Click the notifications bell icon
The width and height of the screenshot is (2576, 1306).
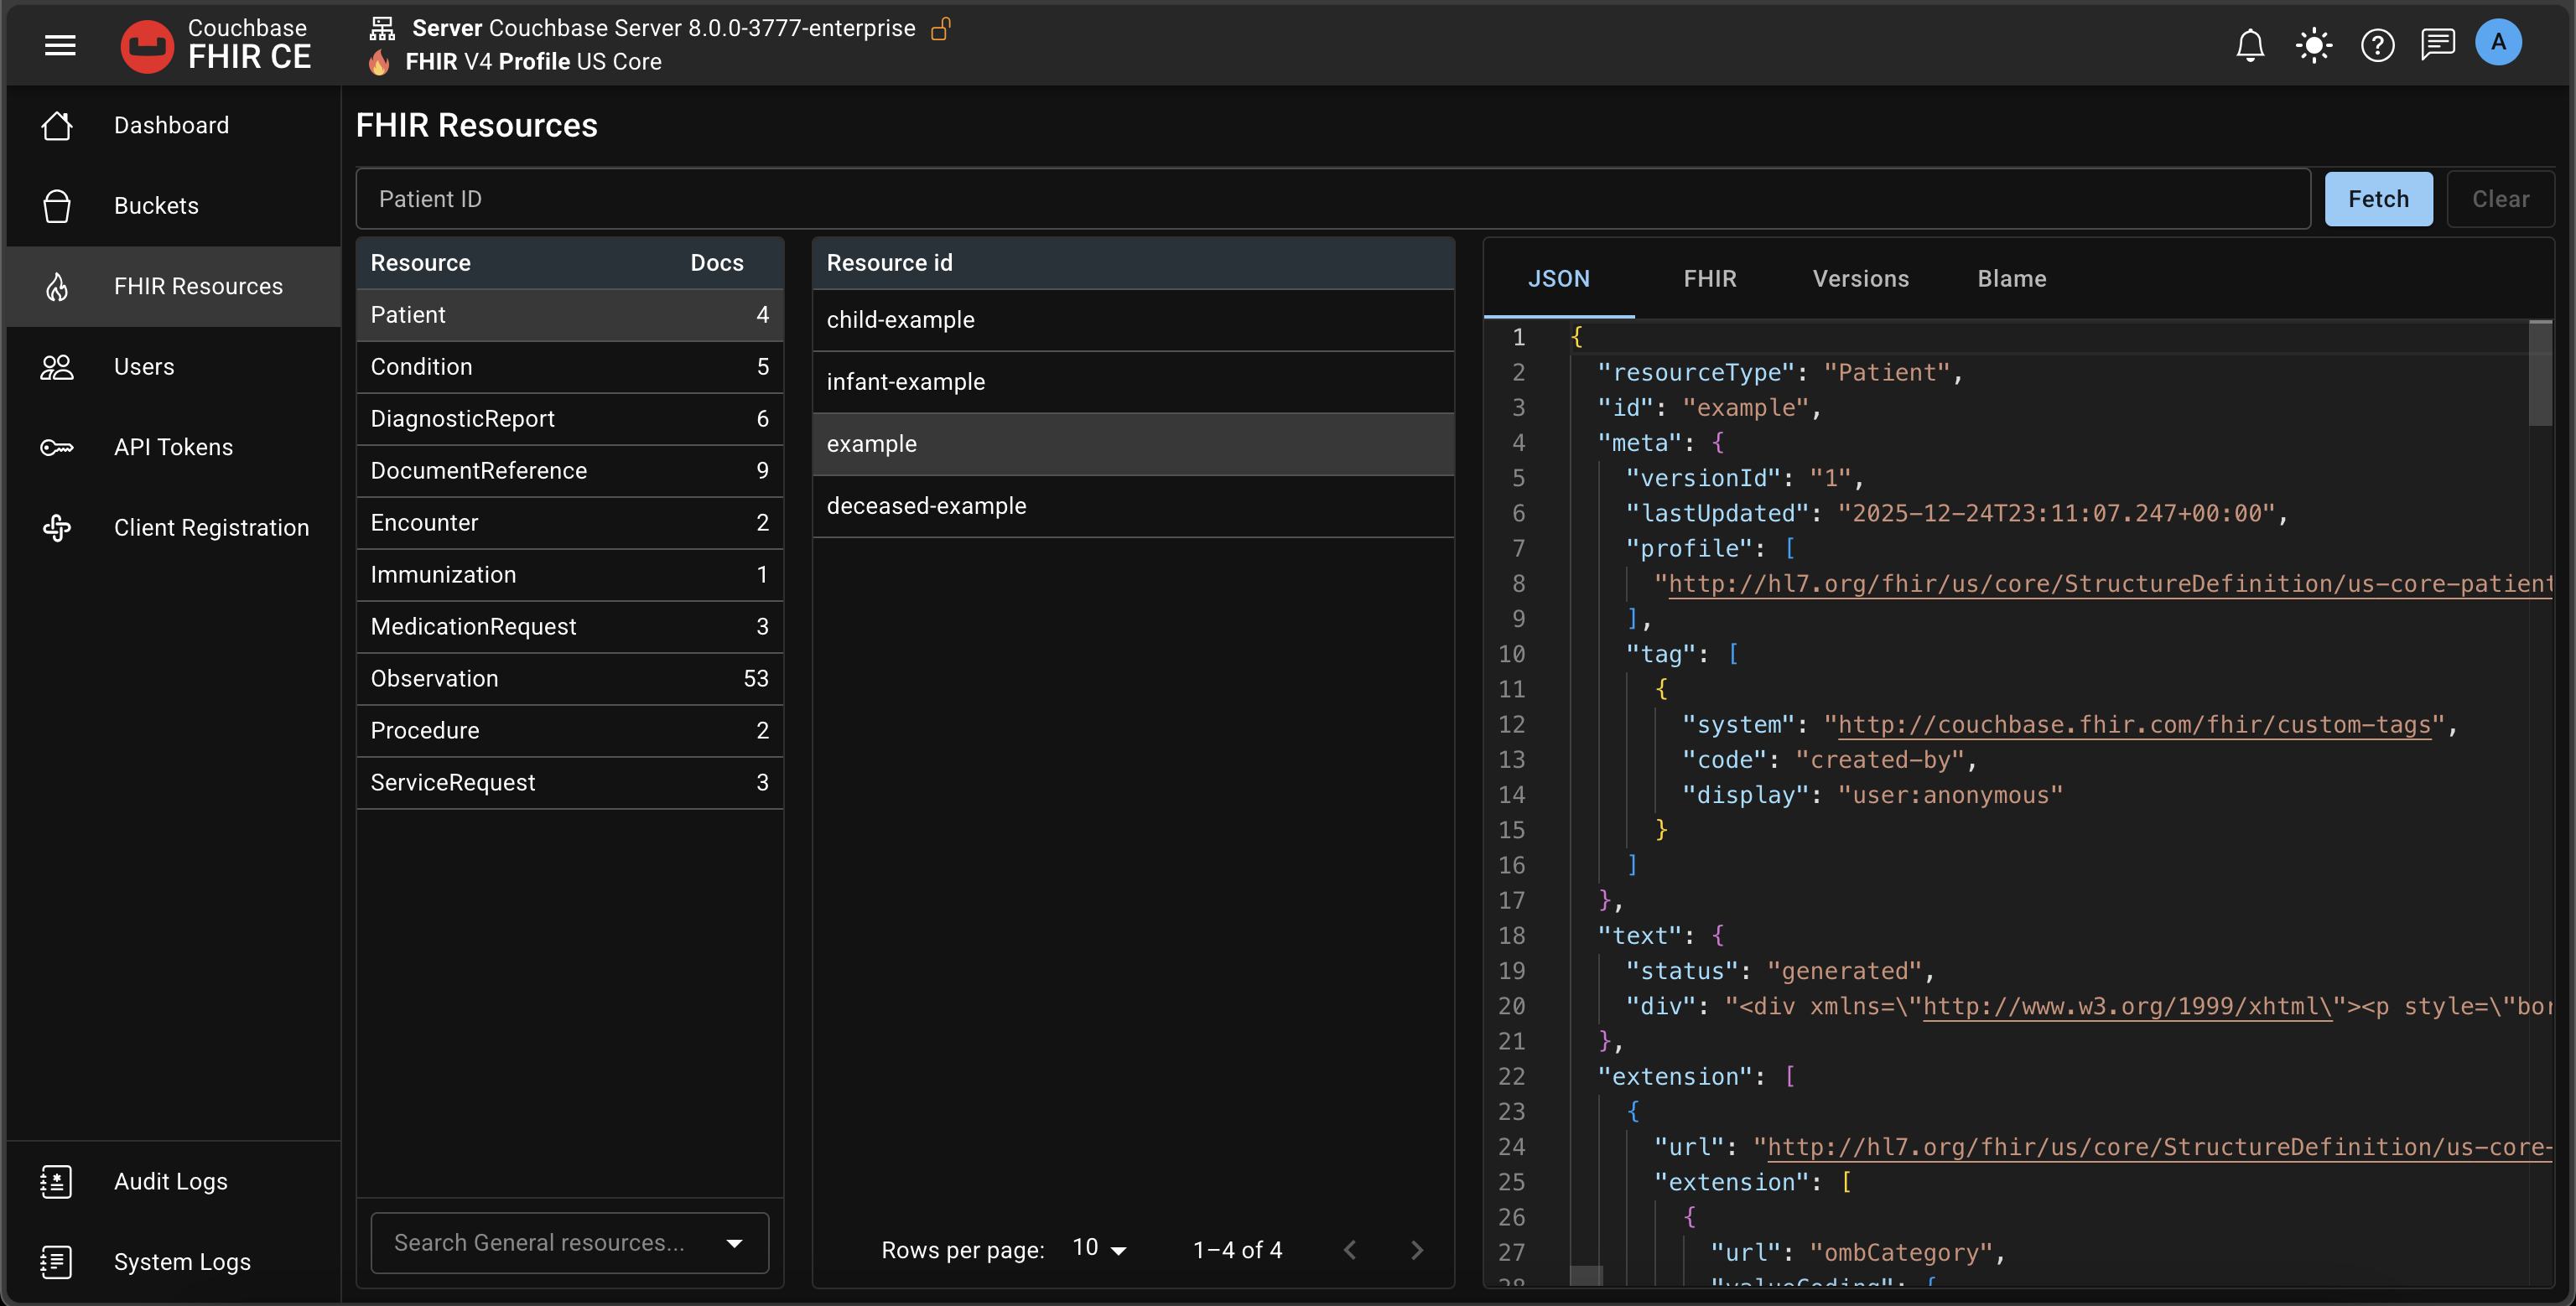pos(2249,45)
